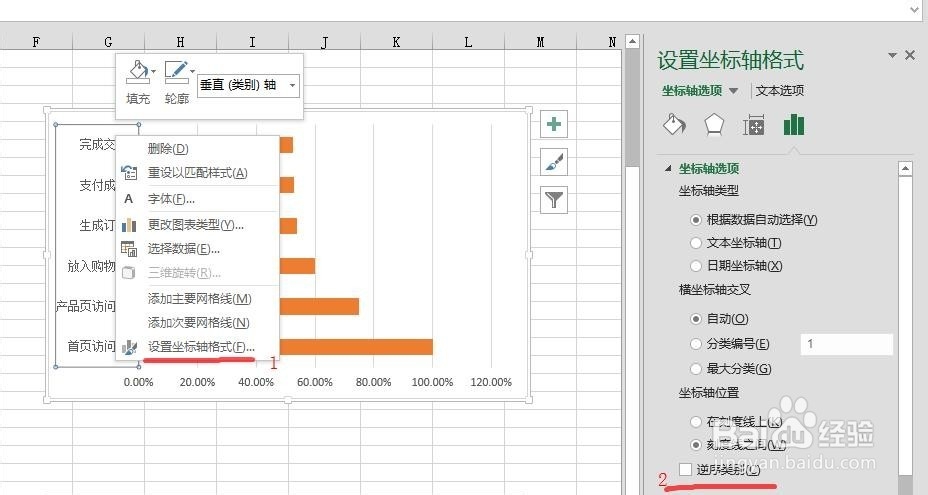Select column header G

(108, 42)
